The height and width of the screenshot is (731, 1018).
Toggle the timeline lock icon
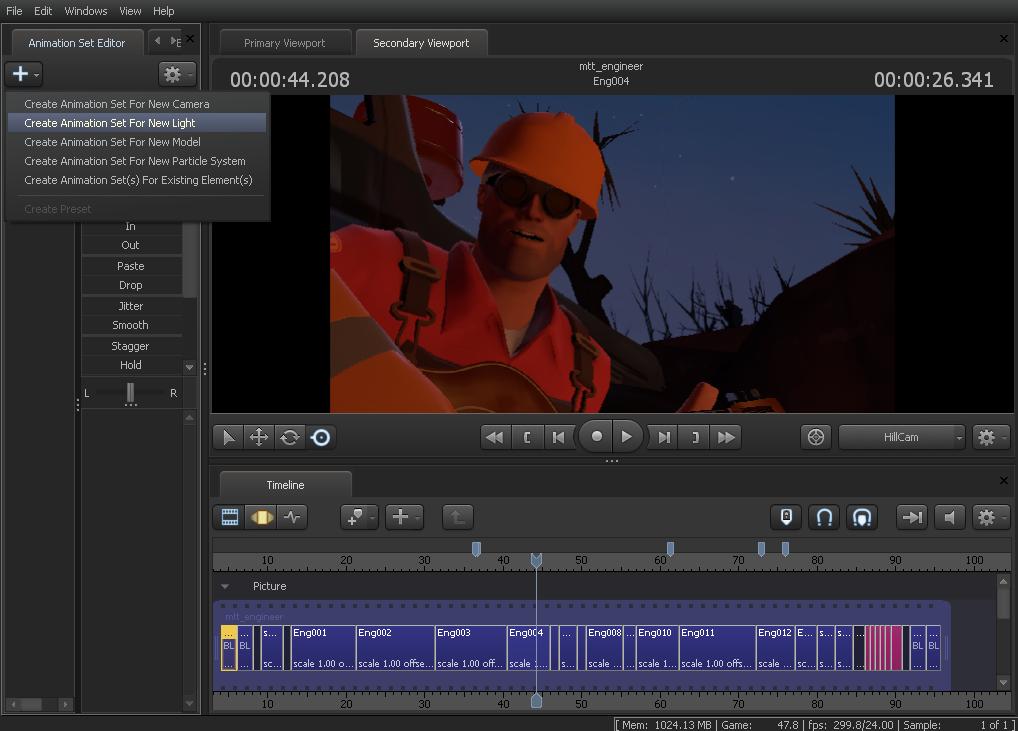[x=786, y=517]
